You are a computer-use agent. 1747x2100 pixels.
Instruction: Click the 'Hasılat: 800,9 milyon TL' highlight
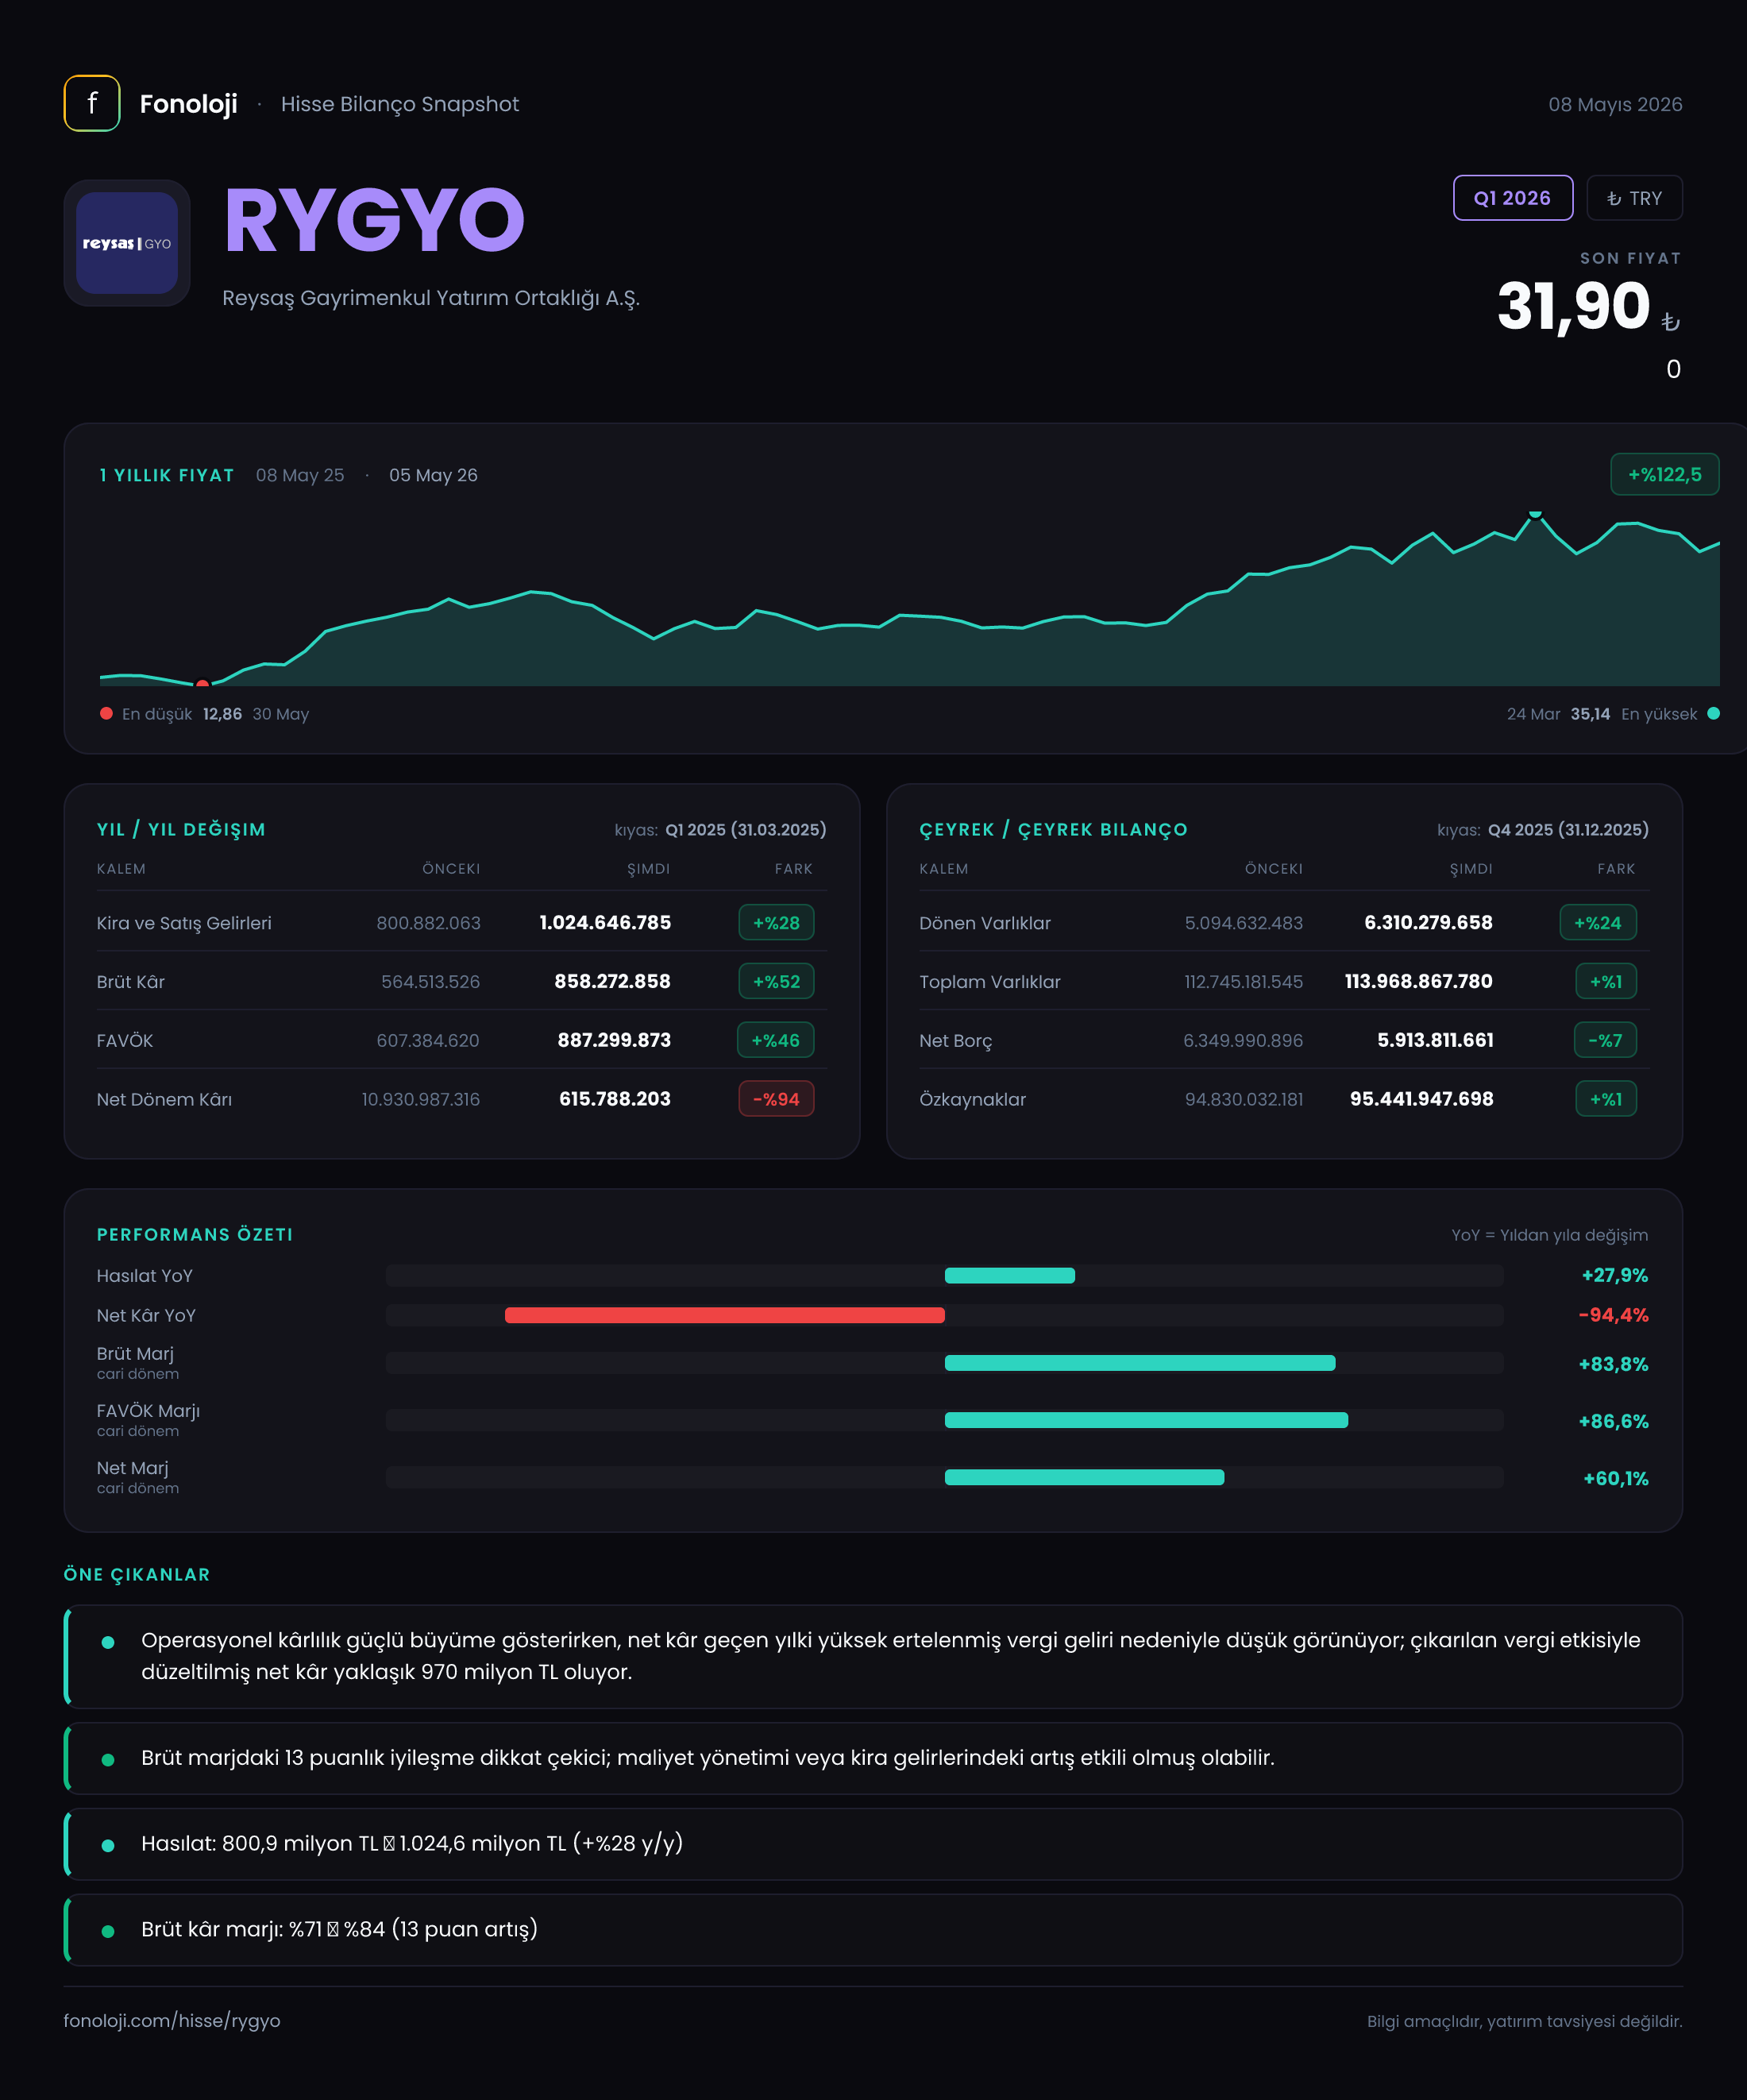tap(873, 1844)
